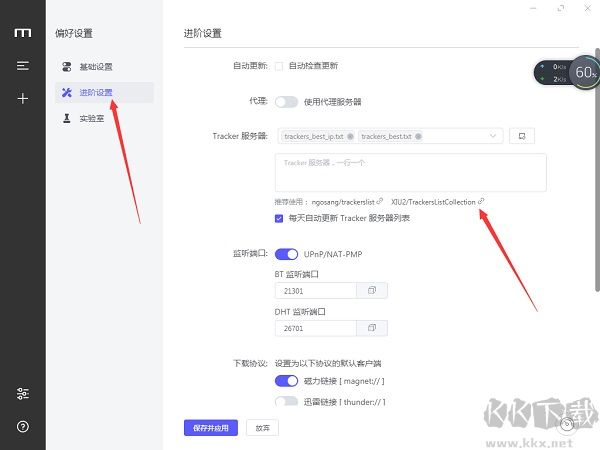Viewport: 600px width, 450px height.
Task: Click the 60% memory ball
Action: pyautogui.click(x=585, y=72)
